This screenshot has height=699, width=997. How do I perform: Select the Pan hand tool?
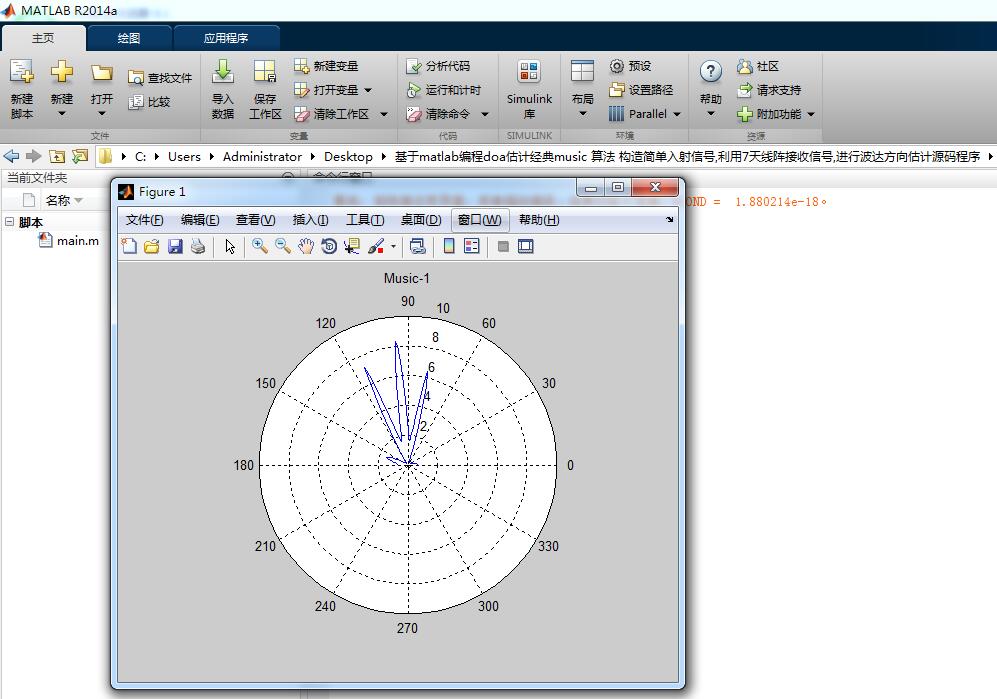coord(306,246)
